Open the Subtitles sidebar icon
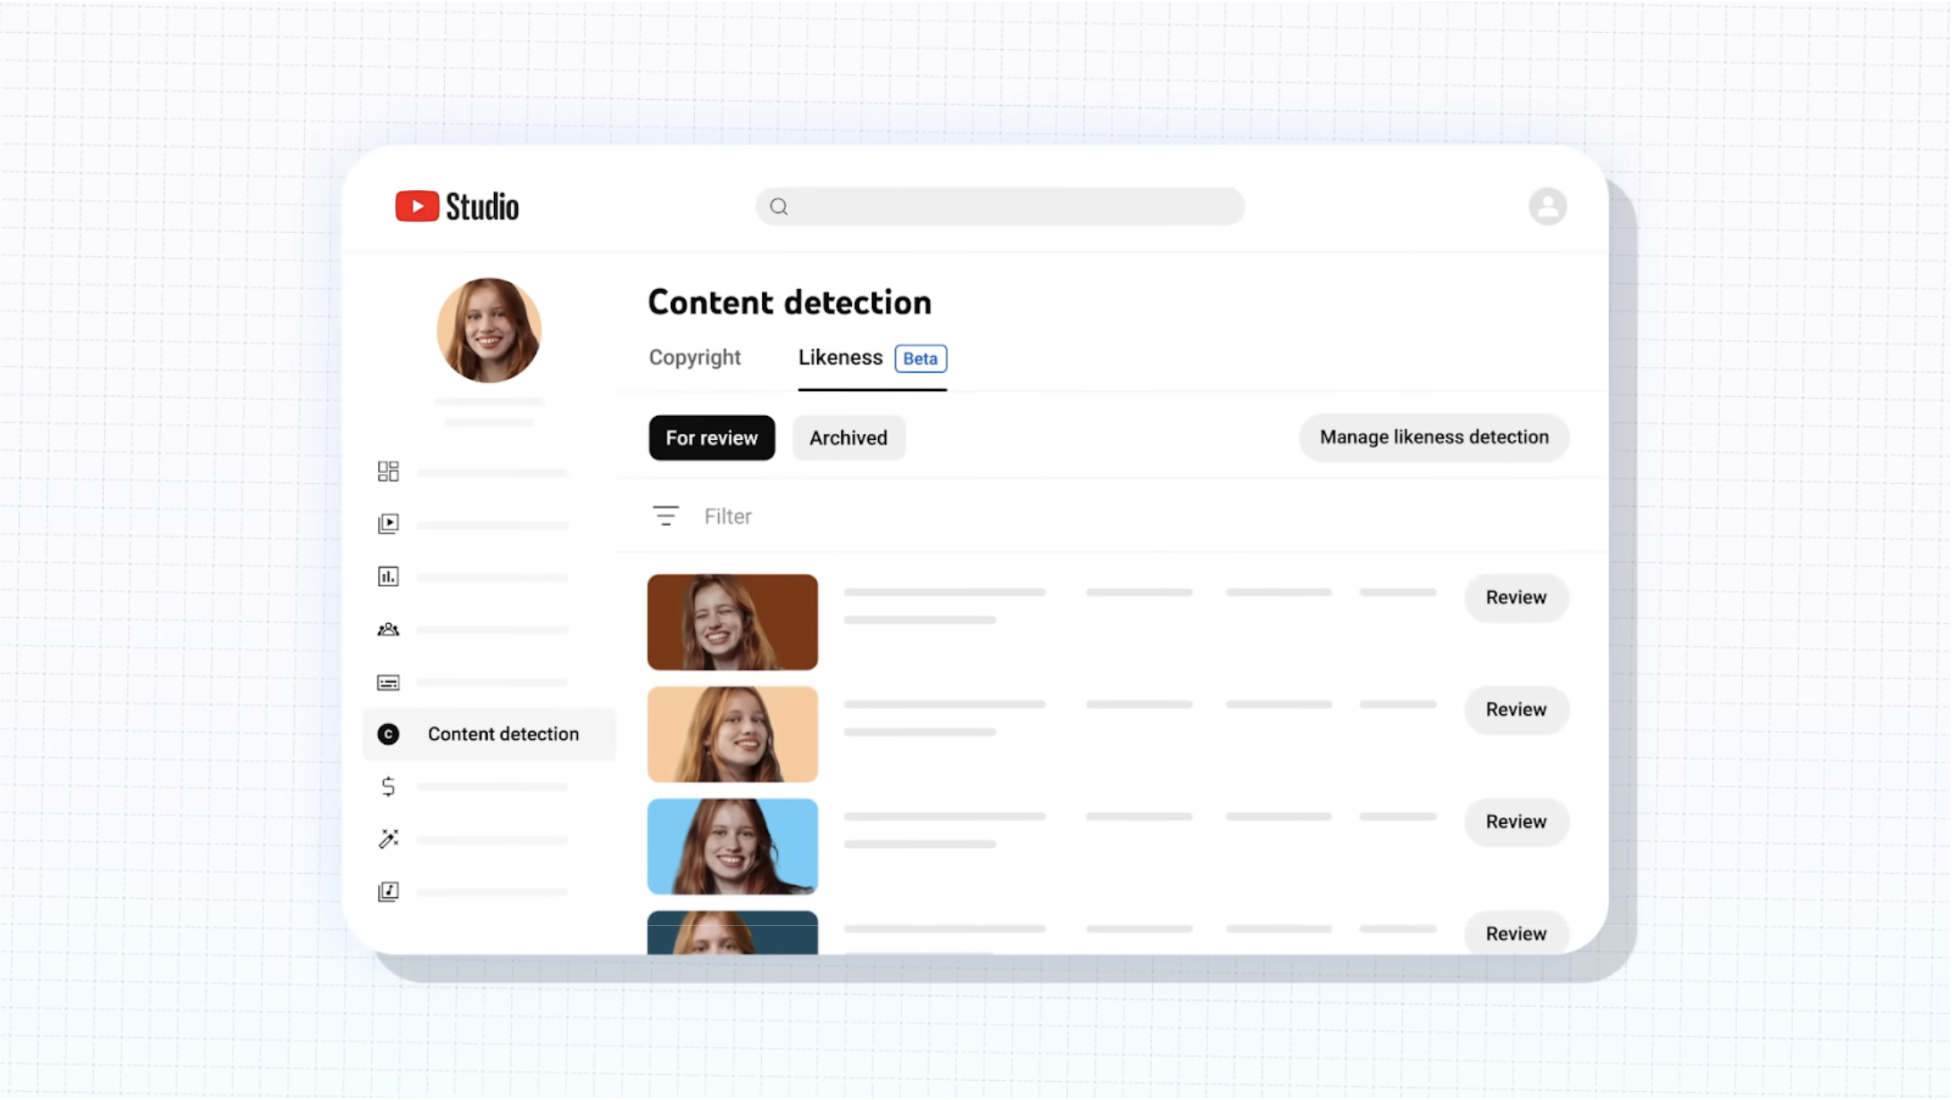 (x=388, y=683)
